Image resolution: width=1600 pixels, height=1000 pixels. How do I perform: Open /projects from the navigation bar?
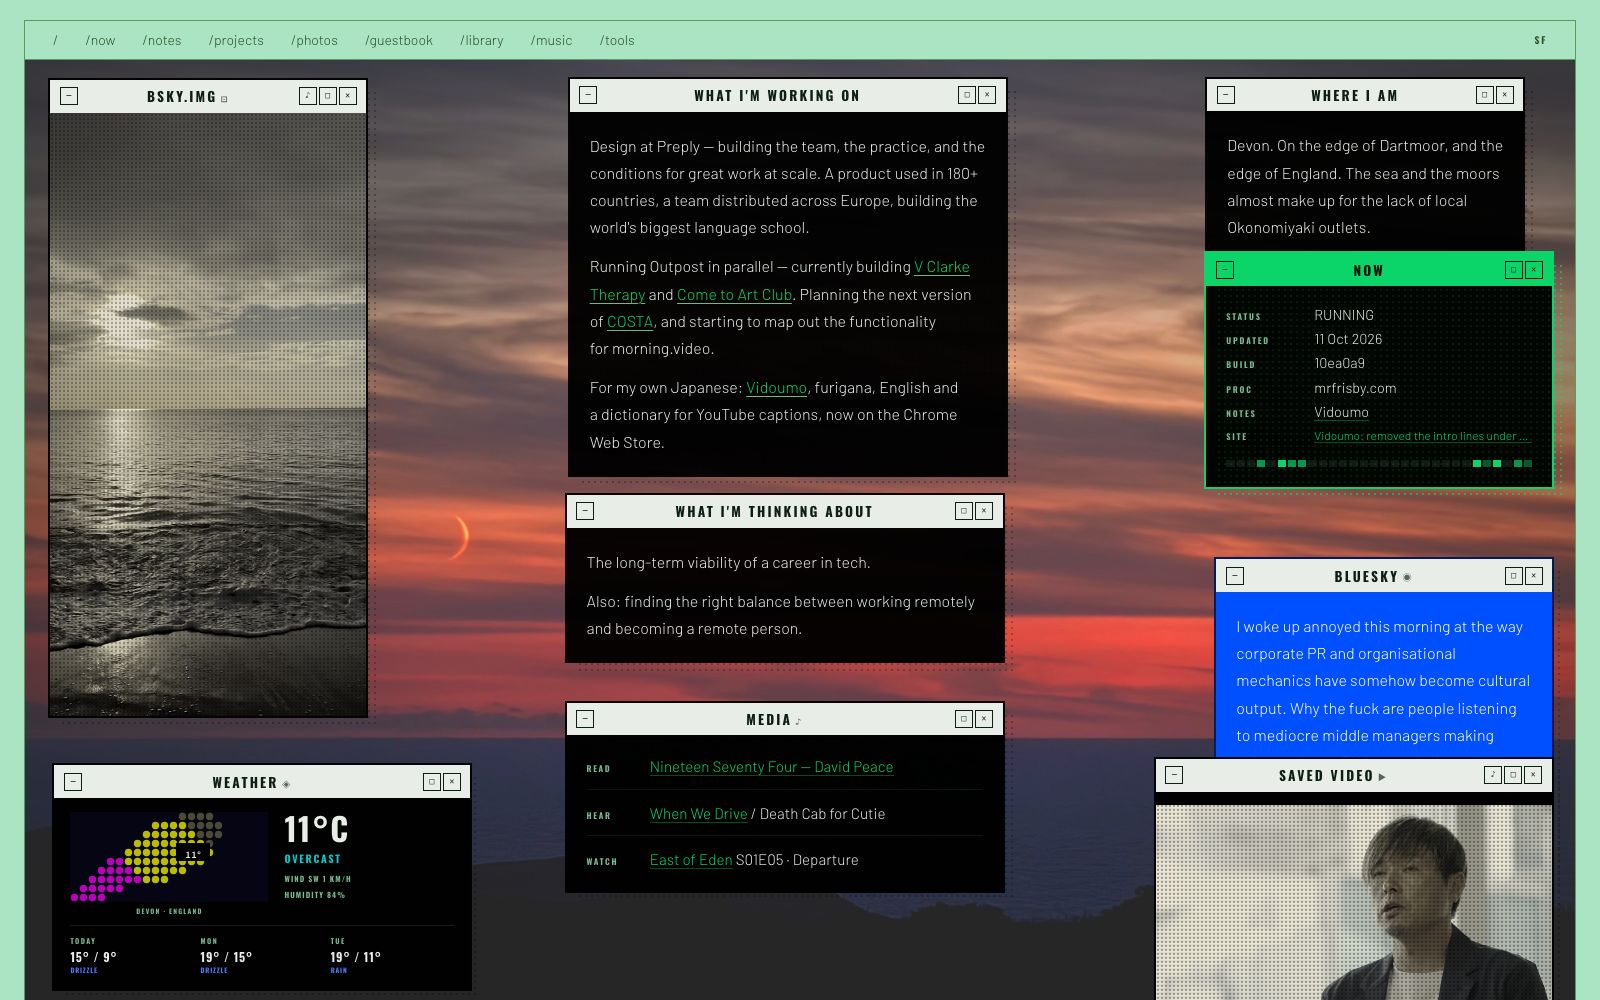pos(236,41)
